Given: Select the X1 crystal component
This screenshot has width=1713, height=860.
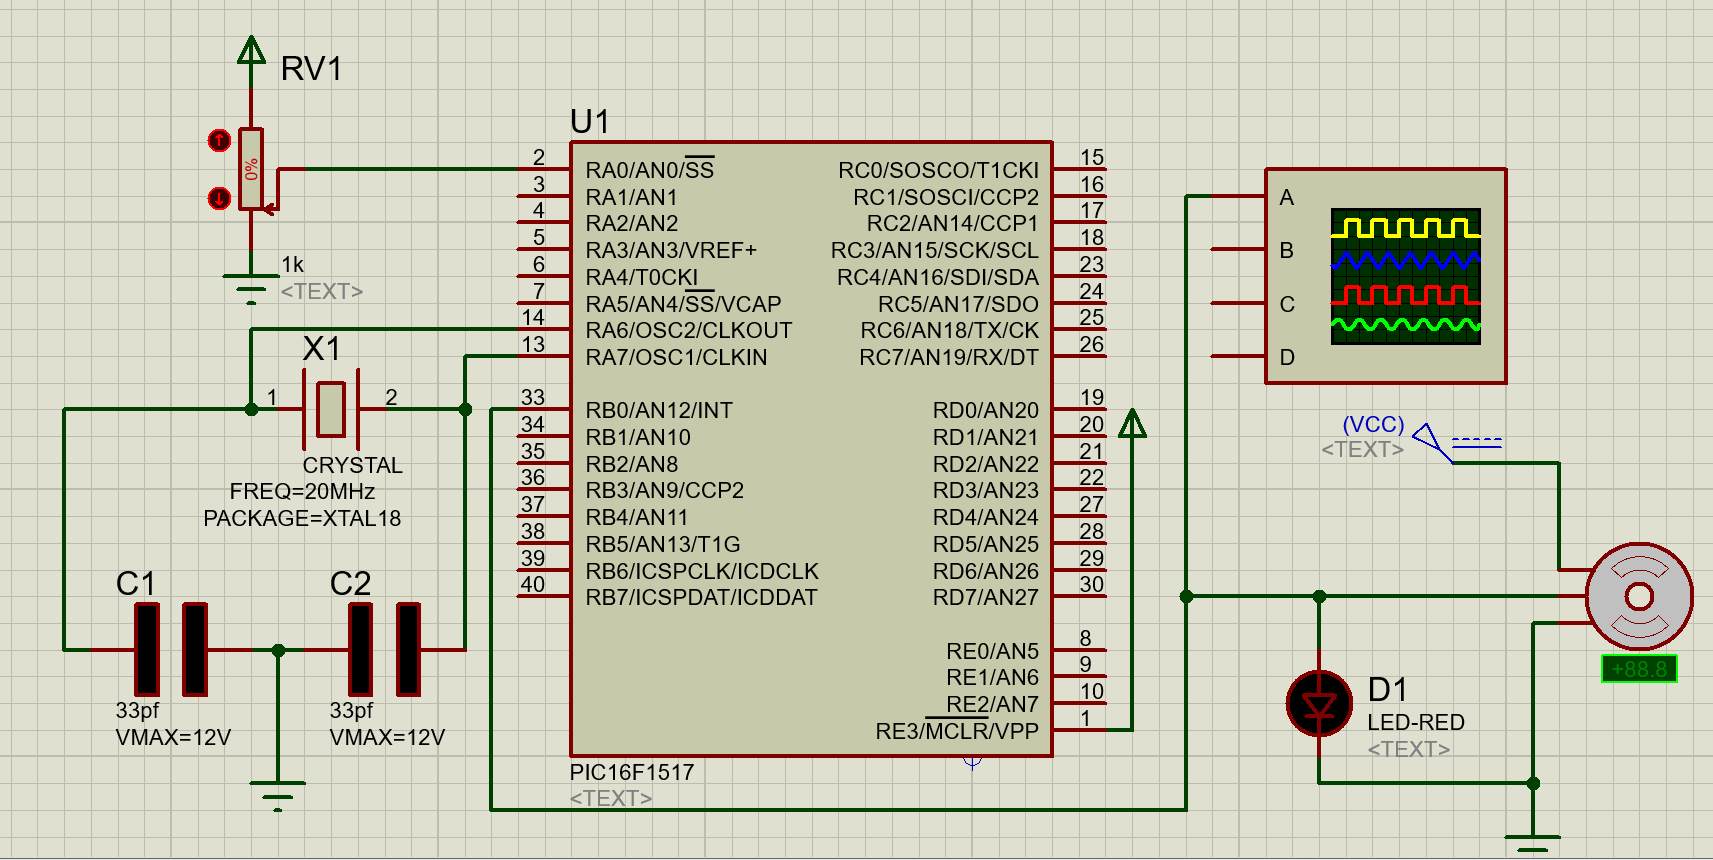Looking at the screenshot, I should [x=331, y=408].
